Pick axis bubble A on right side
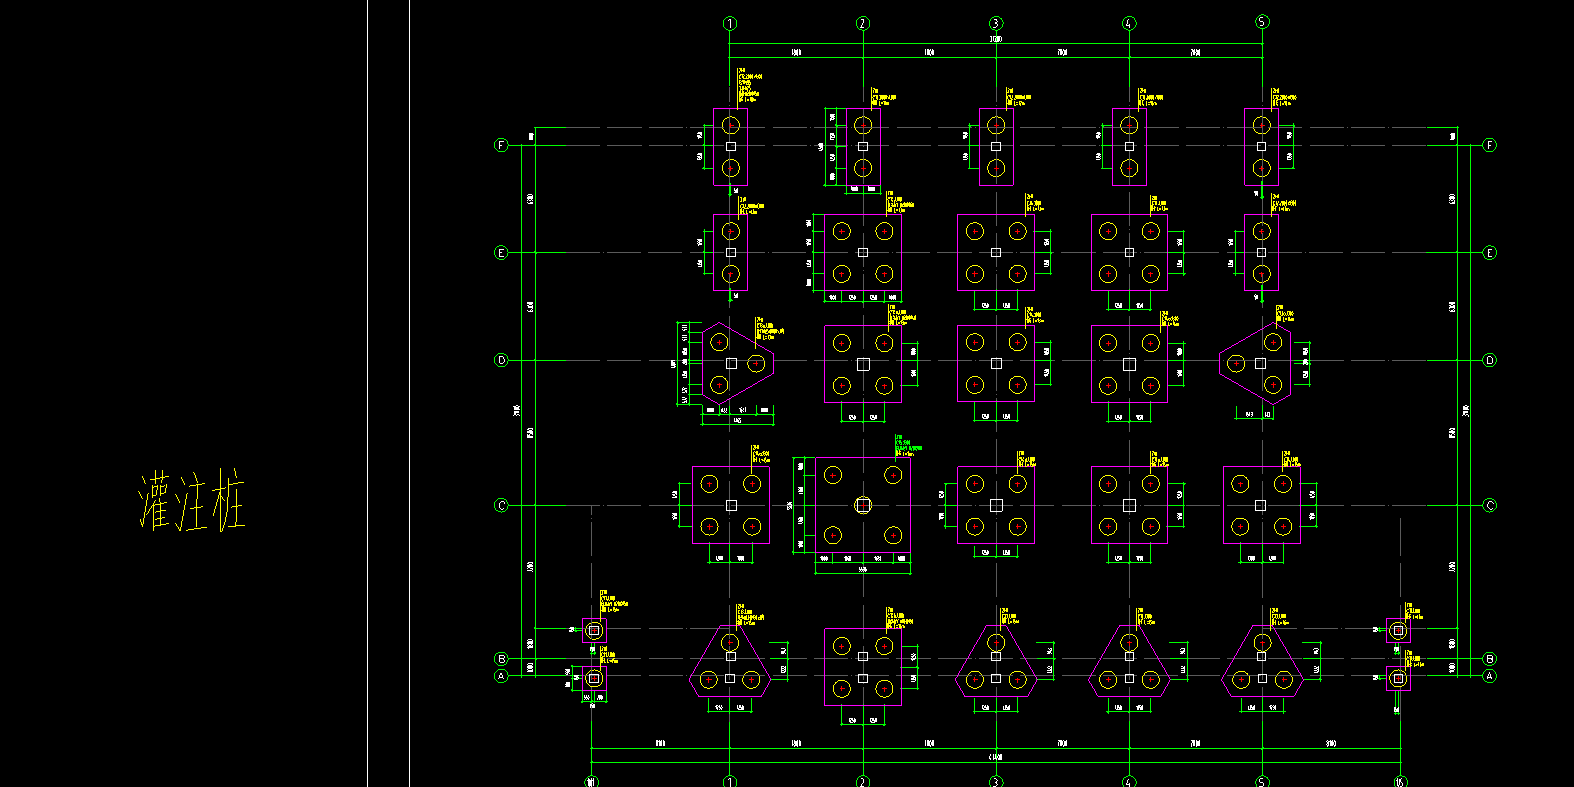Image resolution: width=1574 pixels, height=787 pixels. click(1489, 676)
